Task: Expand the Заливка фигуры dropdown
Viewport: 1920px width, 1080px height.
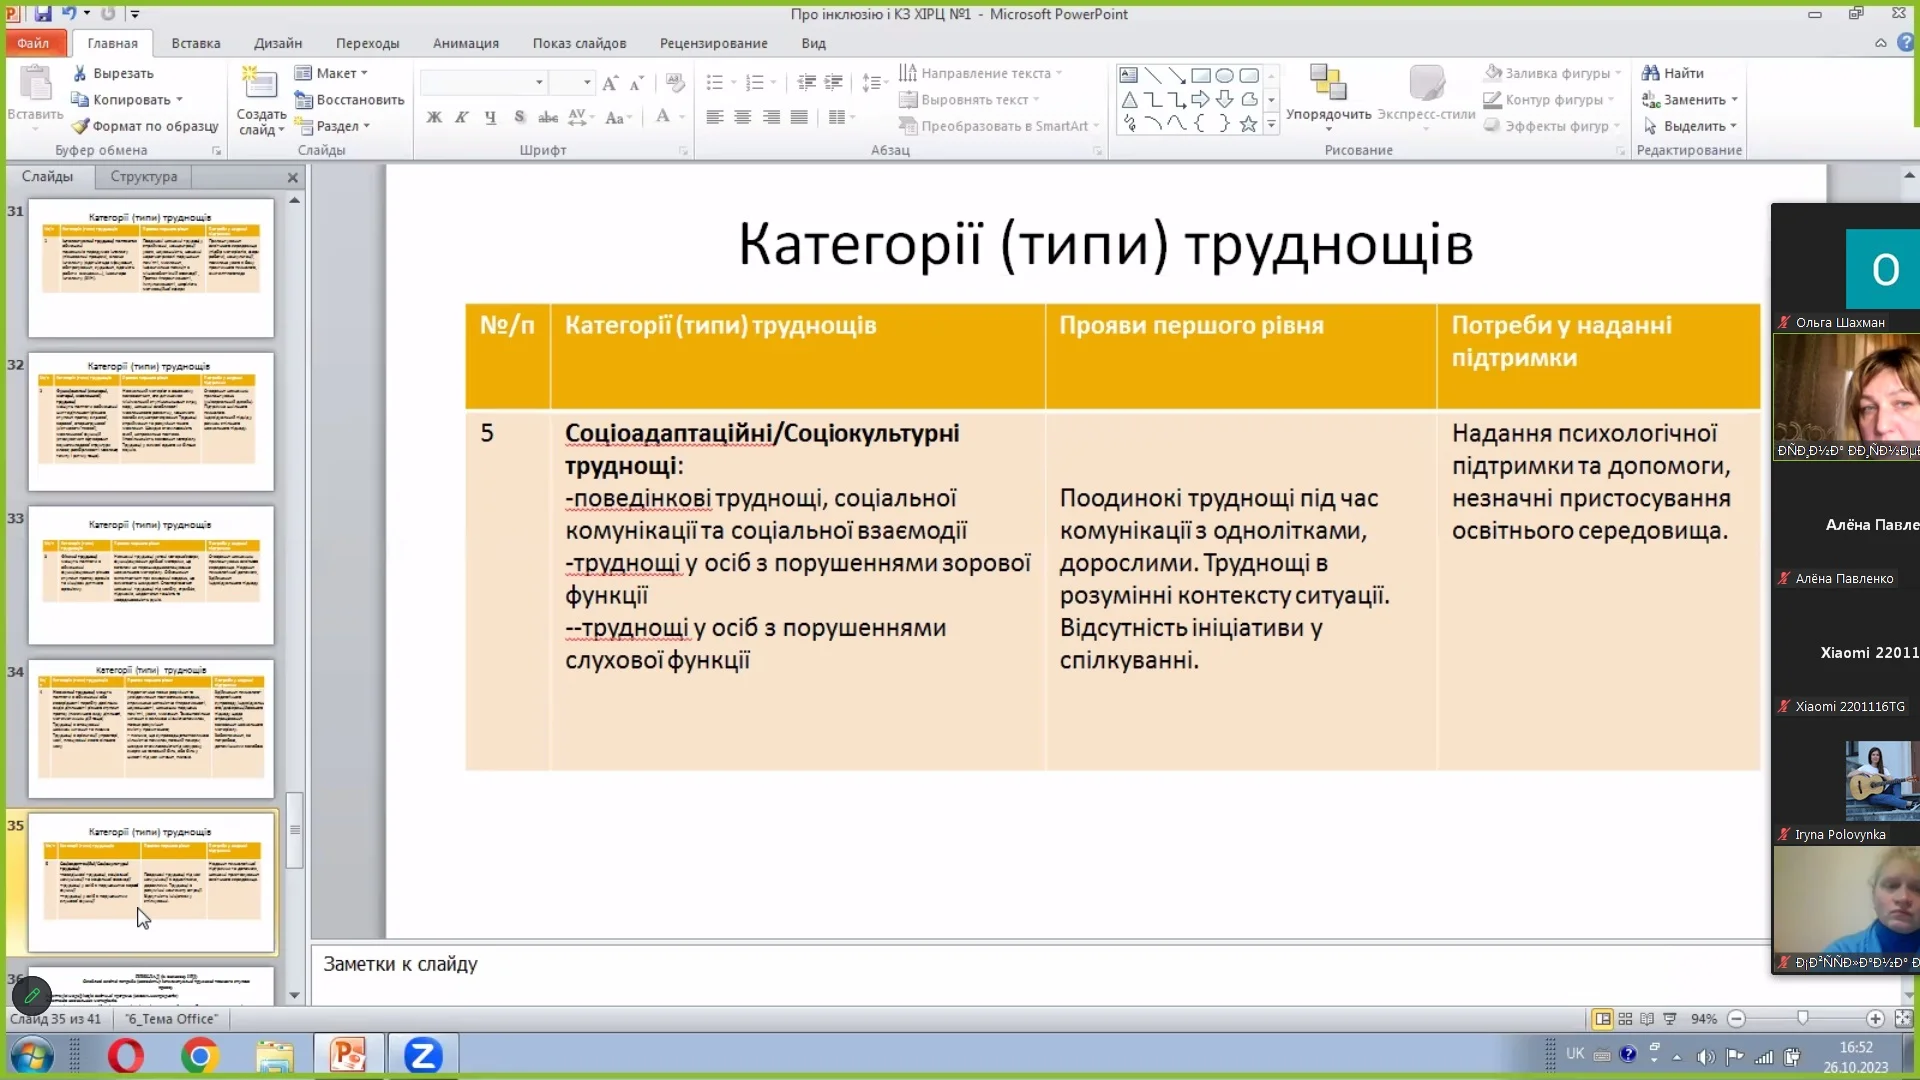Action: [x=1618, y=73]
